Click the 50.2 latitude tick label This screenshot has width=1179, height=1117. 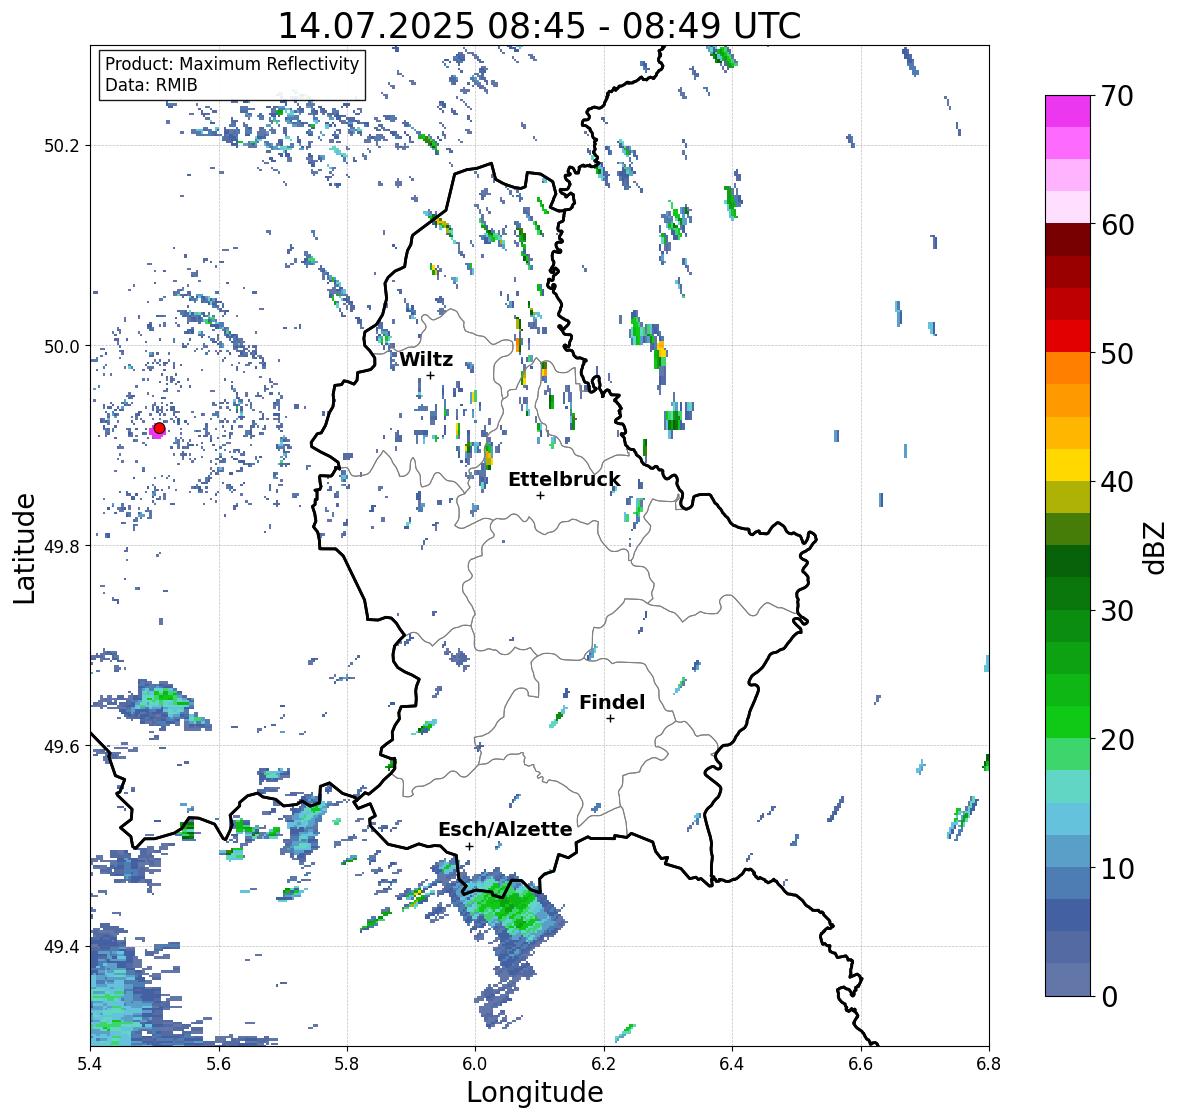click(x=62, y=146)
